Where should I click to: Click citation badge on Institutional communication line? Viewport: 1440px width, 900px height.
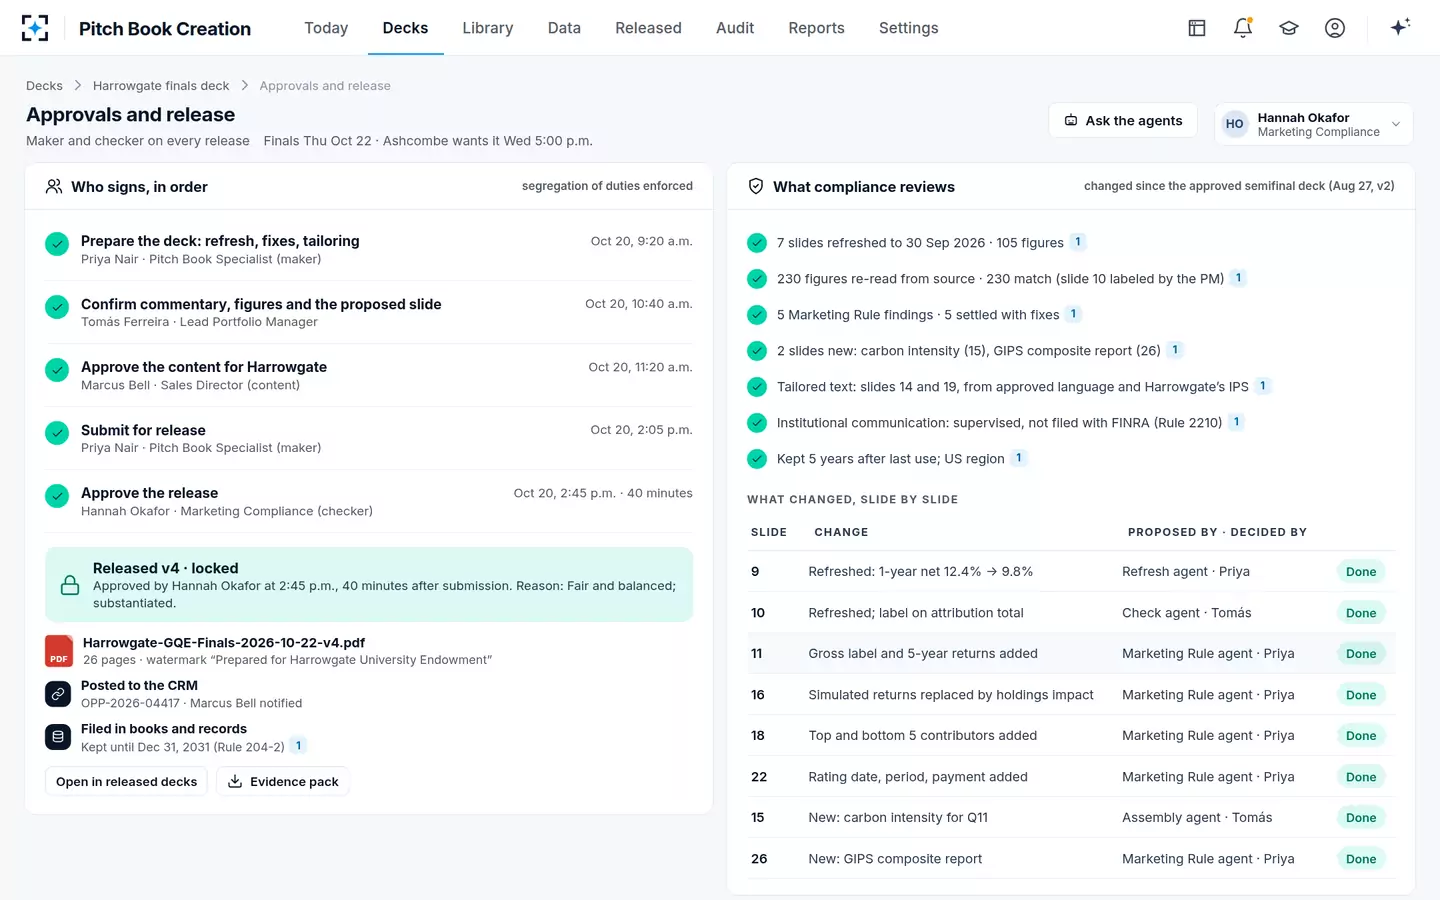click(x=1236, y=422)
